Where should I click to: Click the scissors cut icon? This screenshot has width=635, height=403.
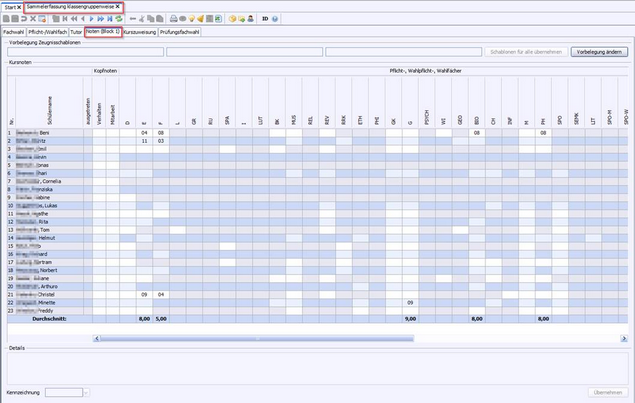point(141,18)
